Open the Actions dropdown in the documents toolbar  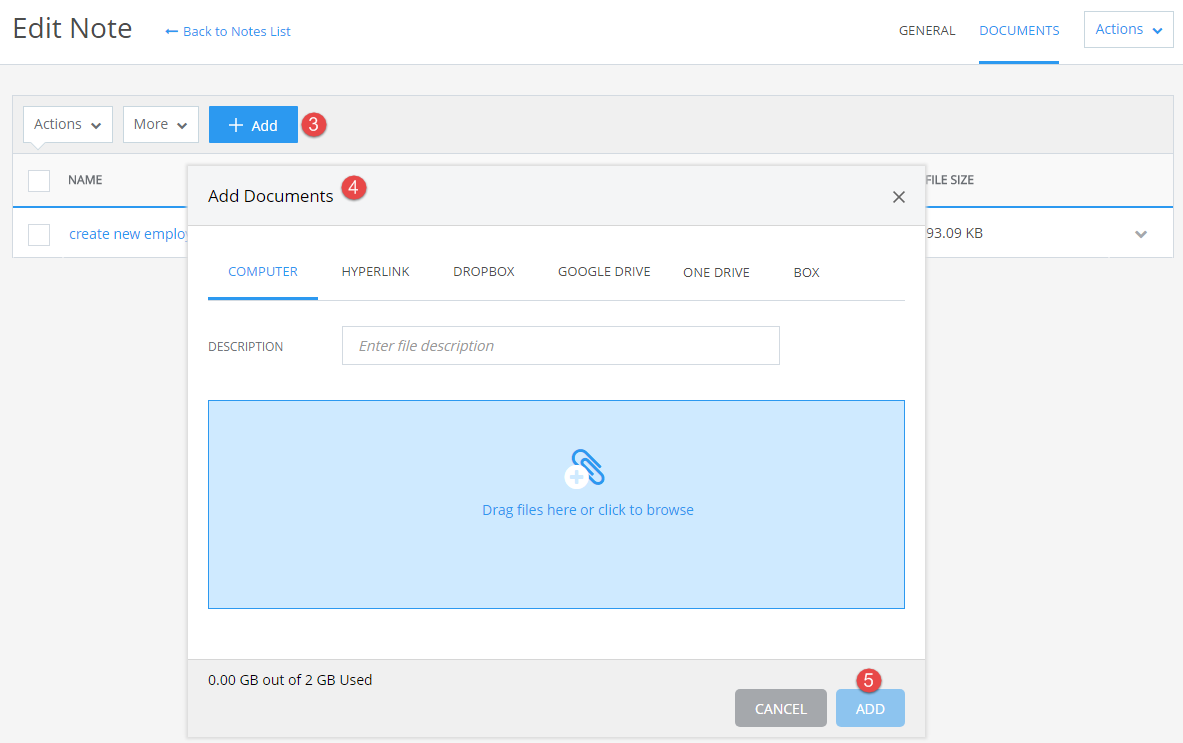(68, 124)
